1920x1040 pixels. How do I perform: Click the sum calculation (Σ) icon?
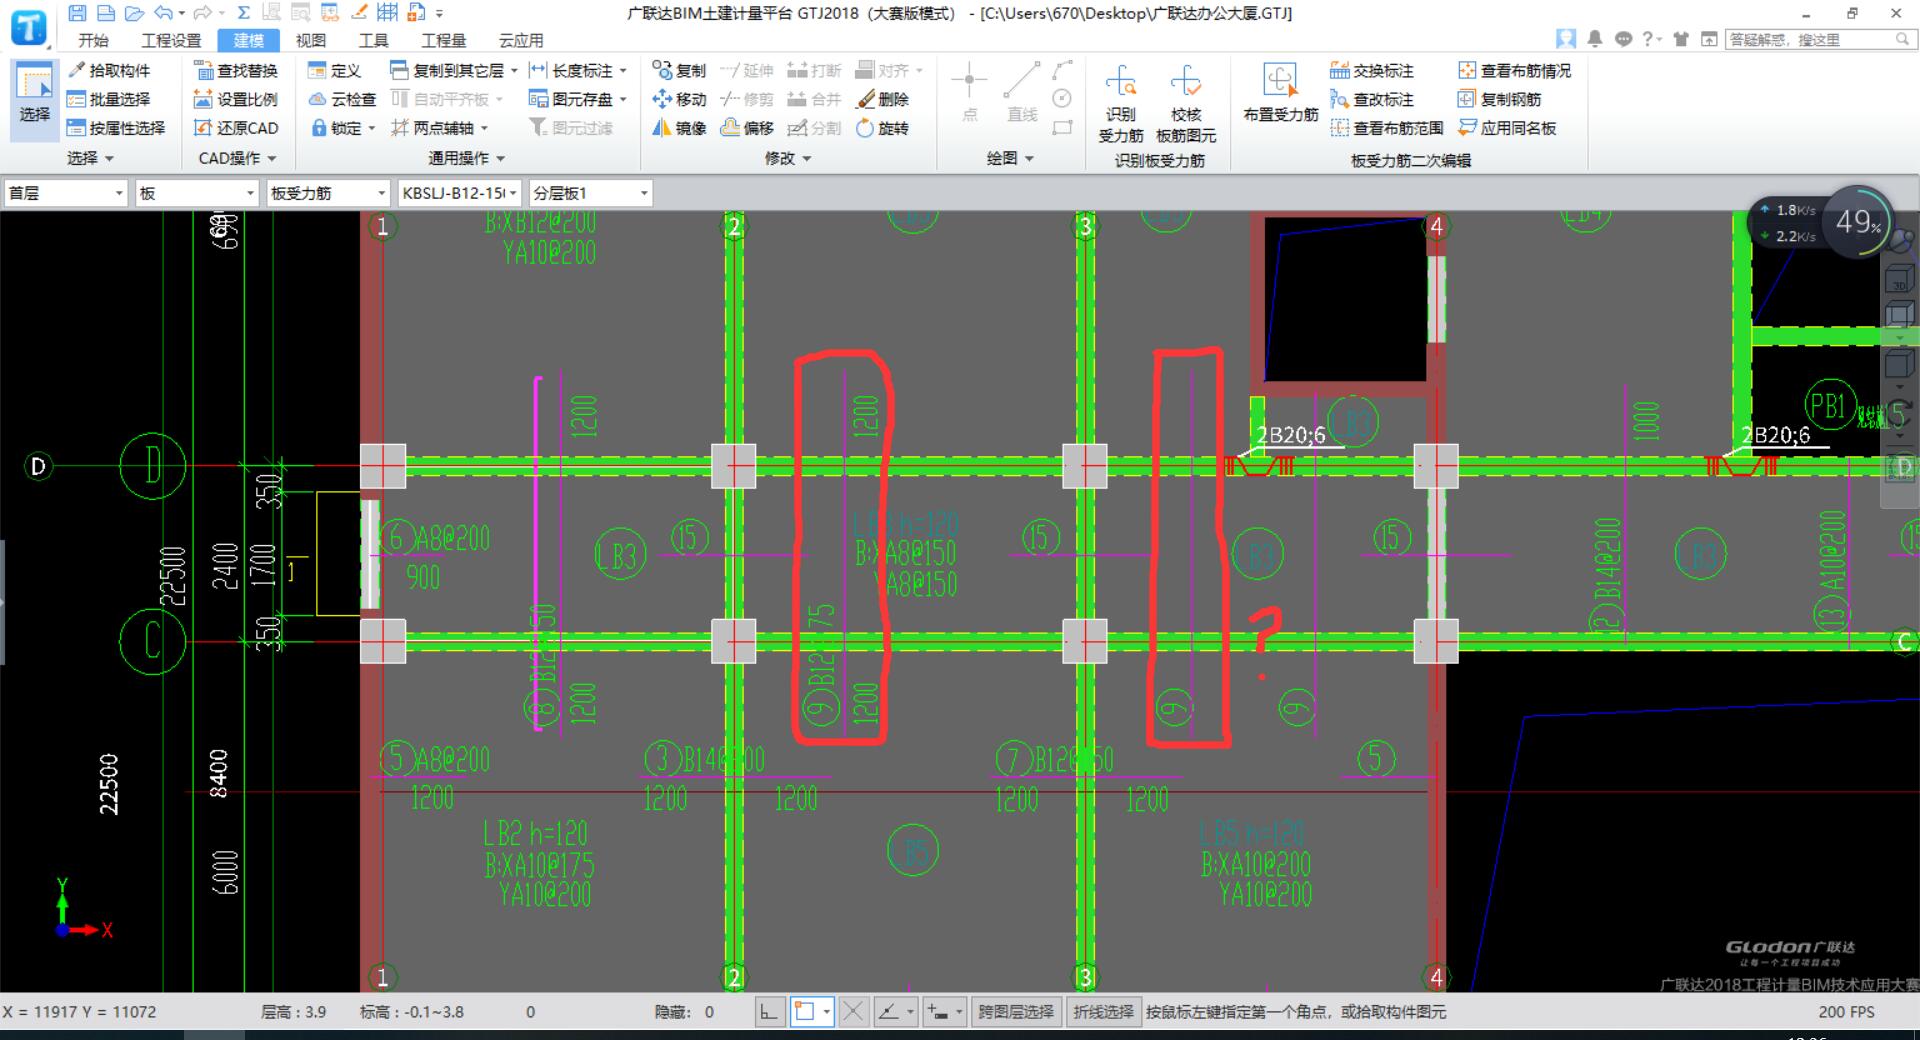point(243,13)
